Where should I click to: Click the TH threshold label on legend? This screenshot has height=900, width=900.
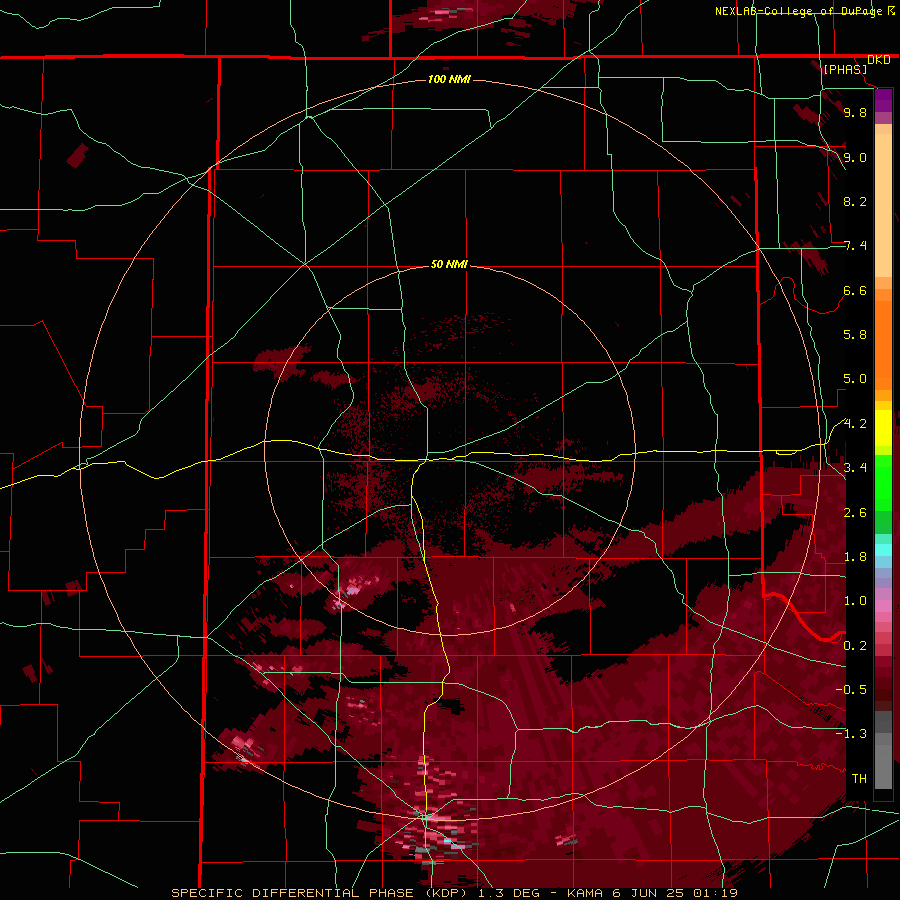tap(859, 778)
